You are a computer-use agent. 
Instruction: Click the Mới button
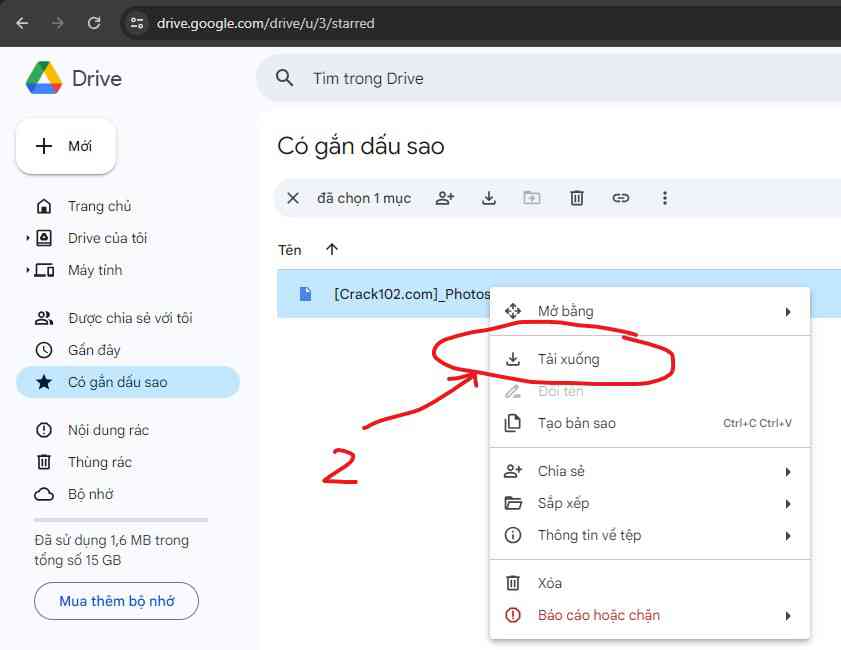pos(66,145)
